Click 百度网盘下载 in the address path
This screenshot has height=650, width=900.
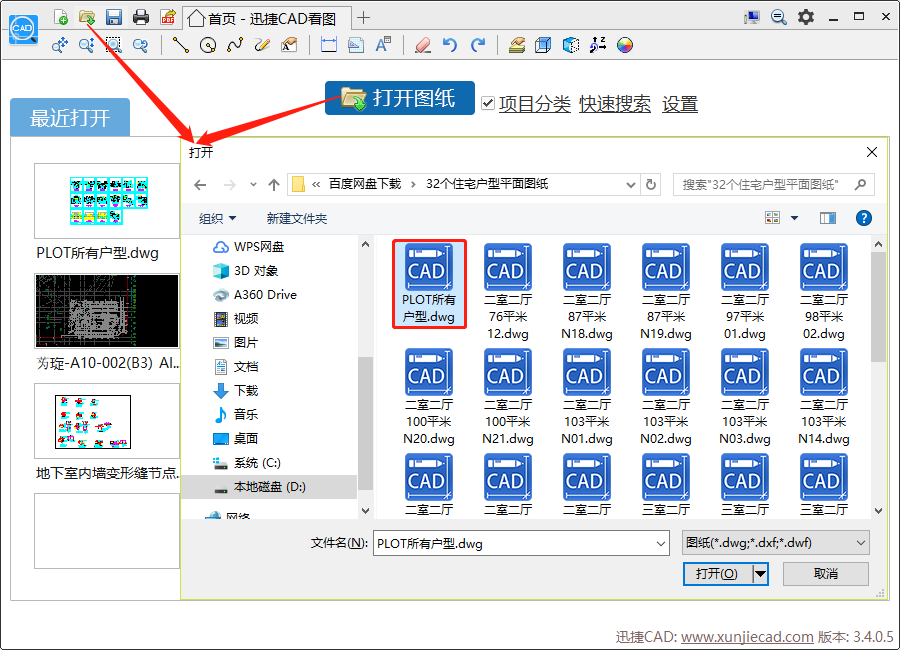(364, 184)
